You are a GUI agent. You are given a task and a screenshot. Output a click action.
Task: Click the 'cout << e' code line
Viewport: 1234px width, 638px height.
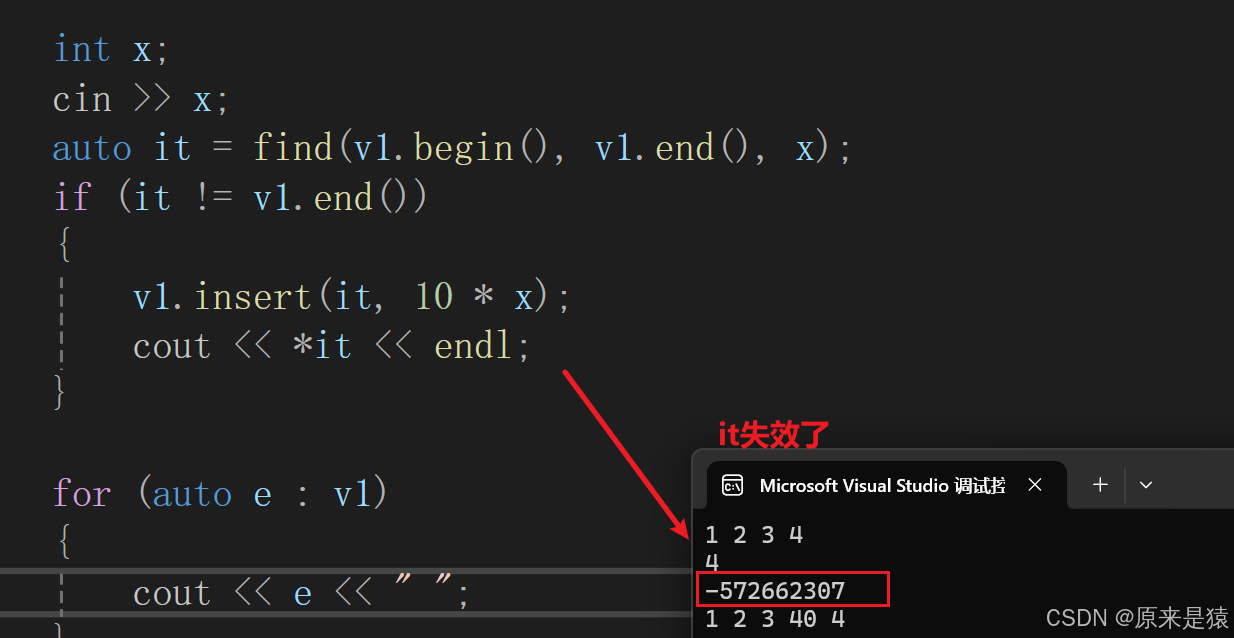coord(300,593)
